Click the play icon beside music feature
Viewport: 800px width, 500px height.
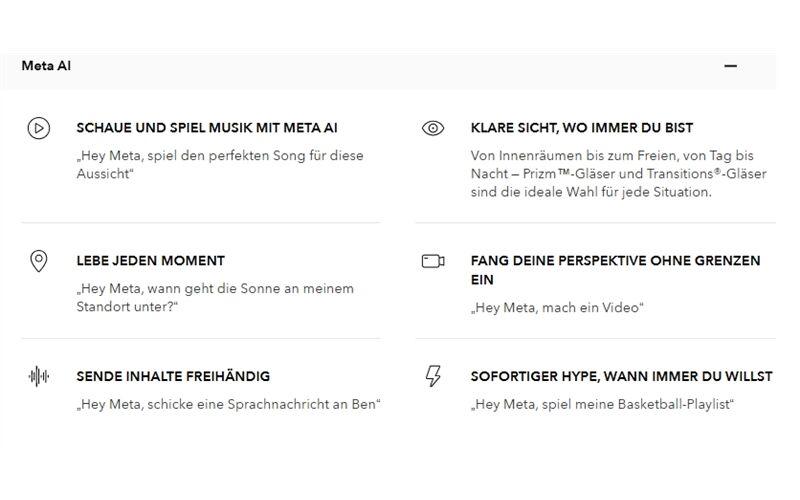point(38,128)
